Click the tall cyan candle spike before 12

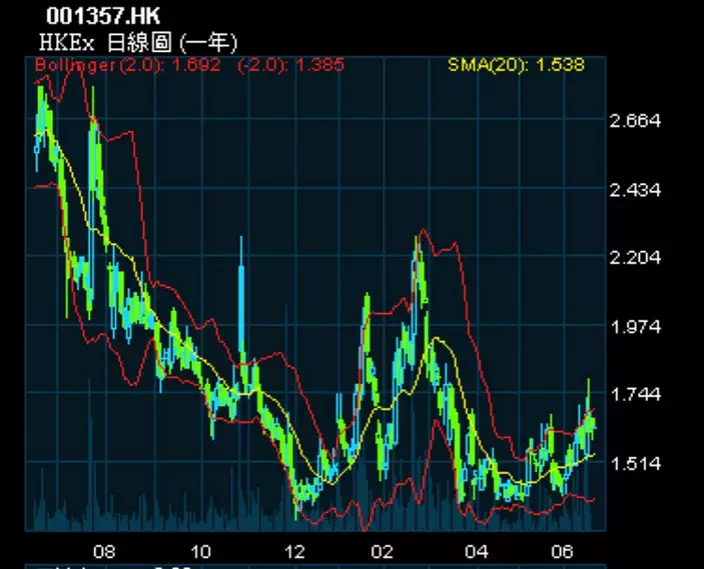[241, 290]
